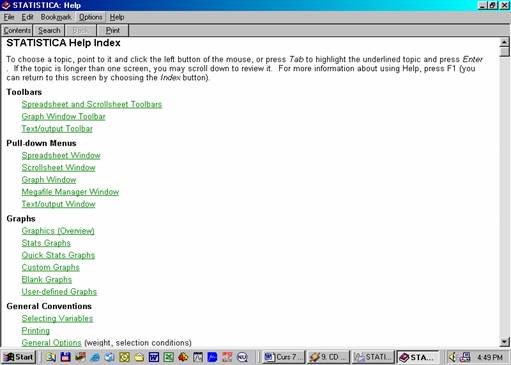Open Text/output Toolbar topic
This screenshot has width=511, height=365.
(x=57, y=129)
